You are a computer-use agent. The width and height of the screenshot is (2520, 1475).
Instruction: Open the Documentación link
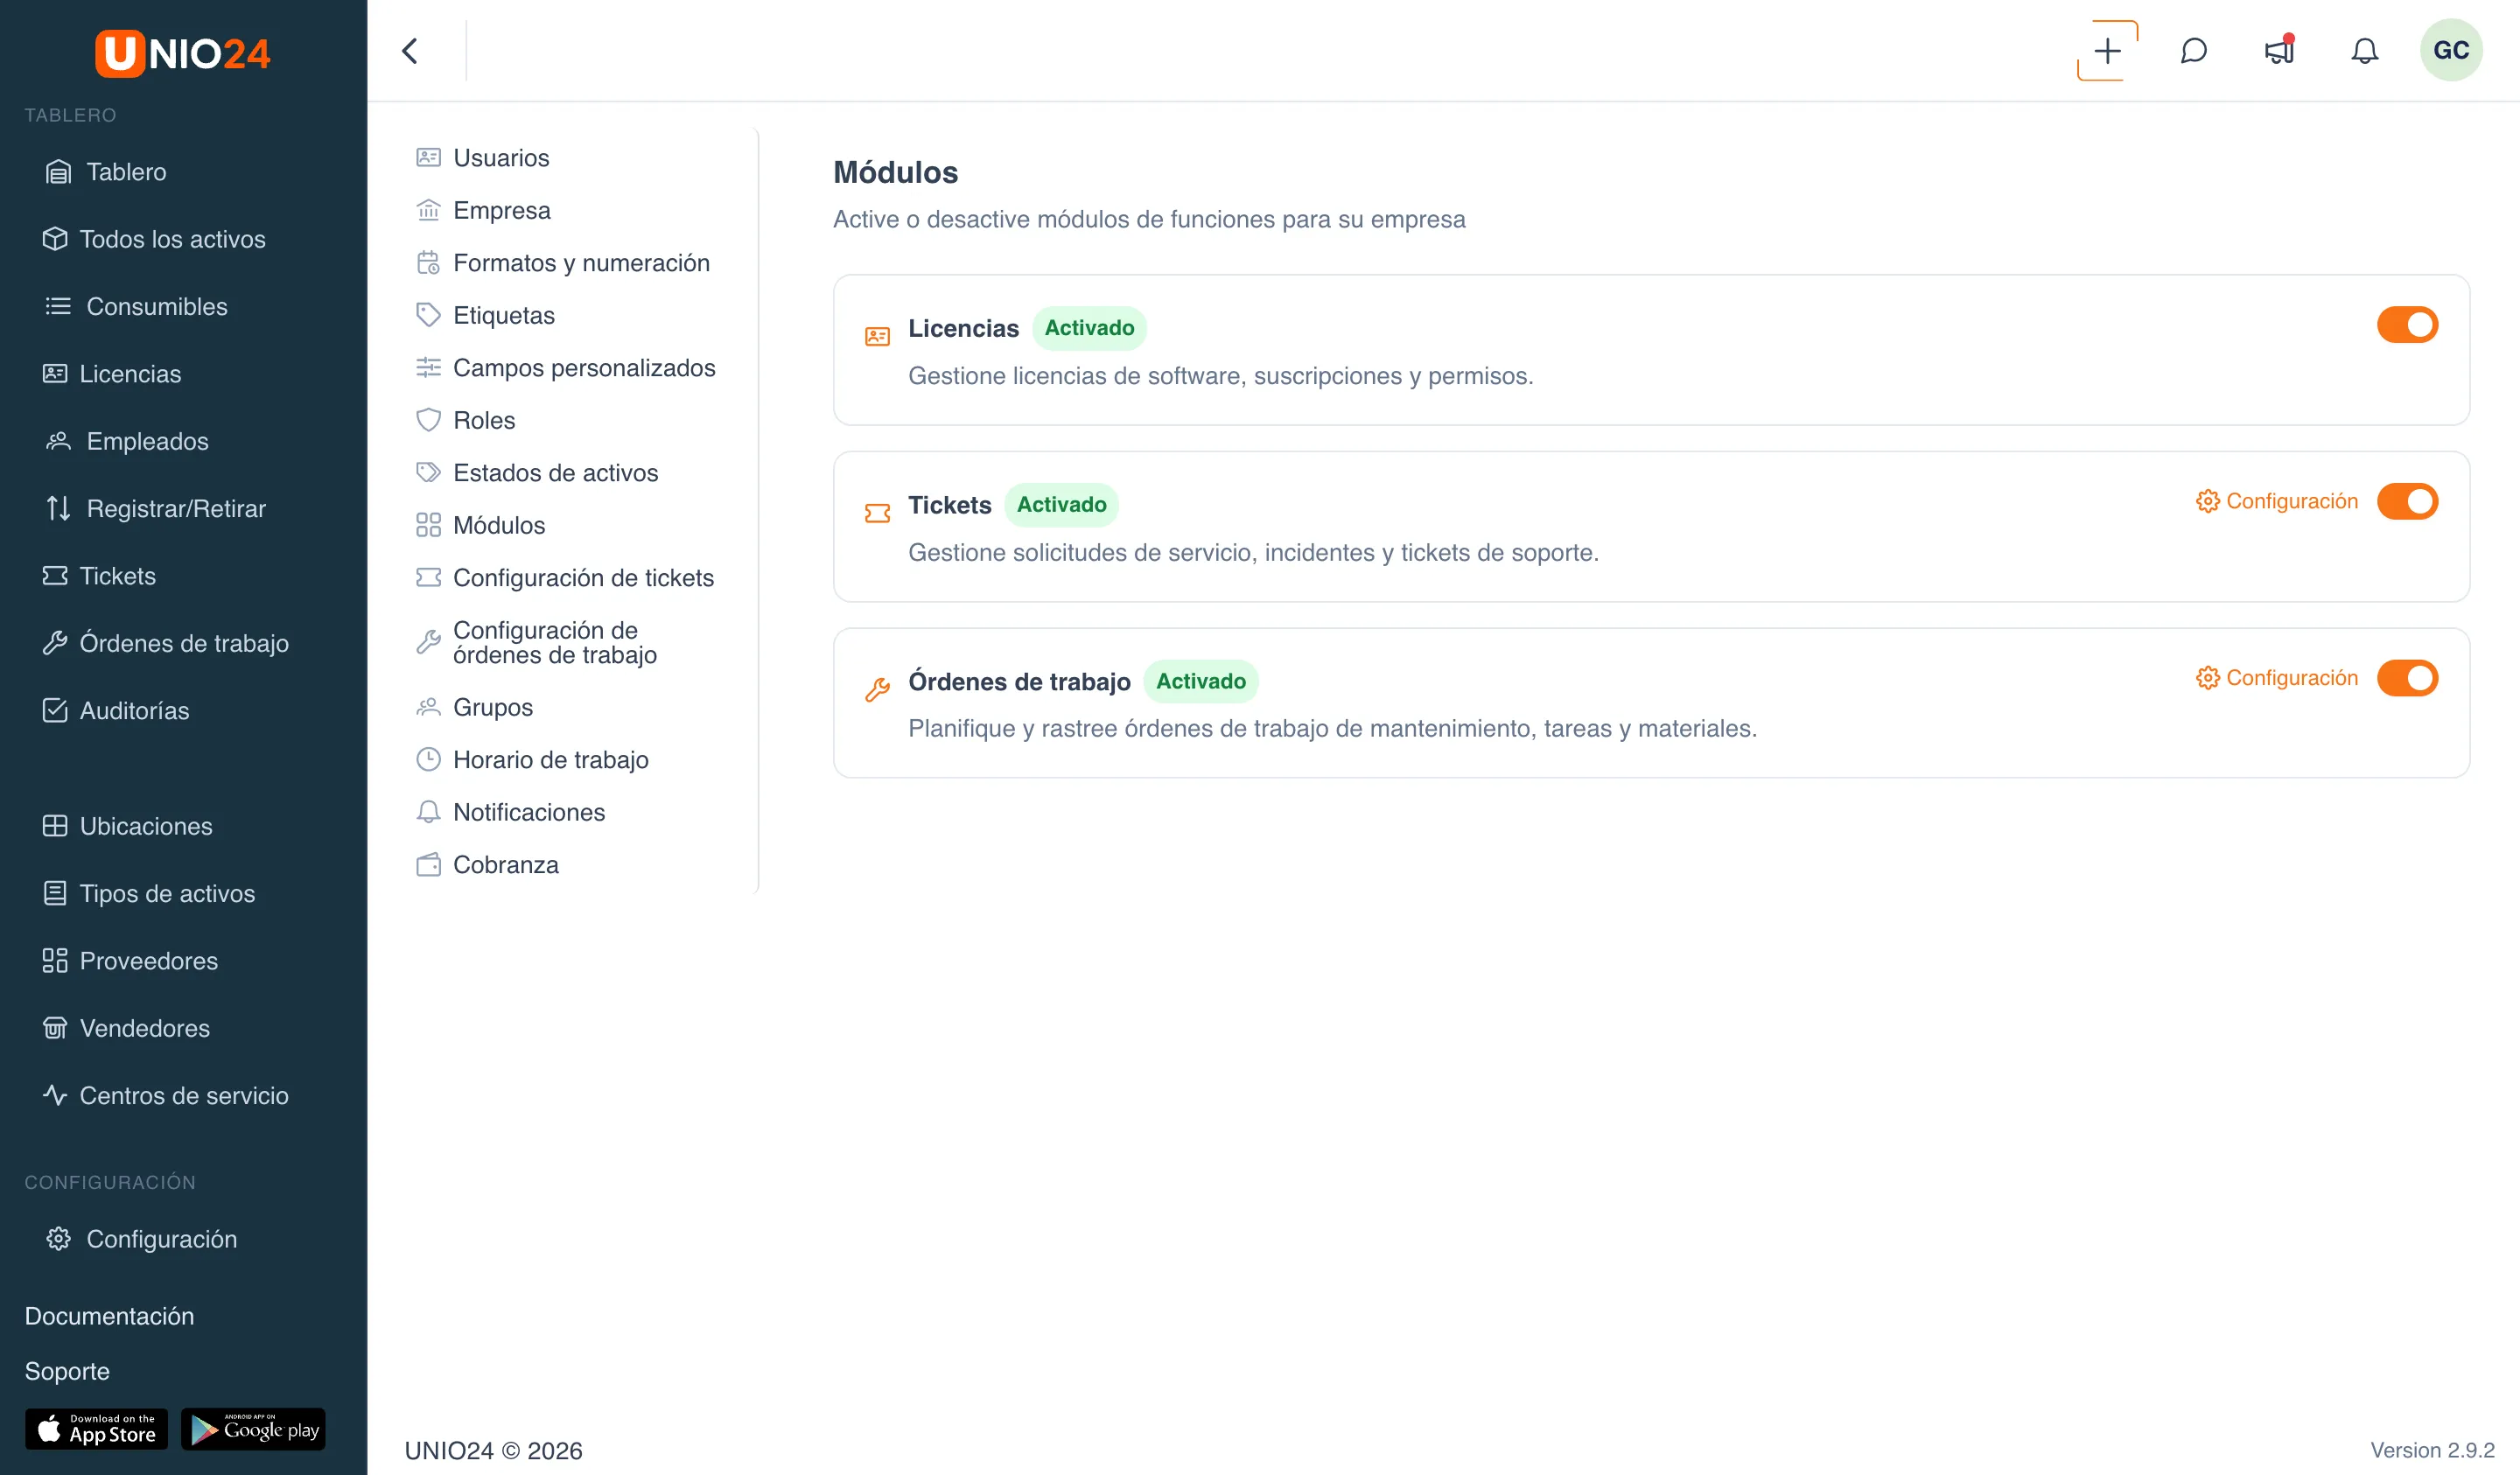click(109, 1316)
